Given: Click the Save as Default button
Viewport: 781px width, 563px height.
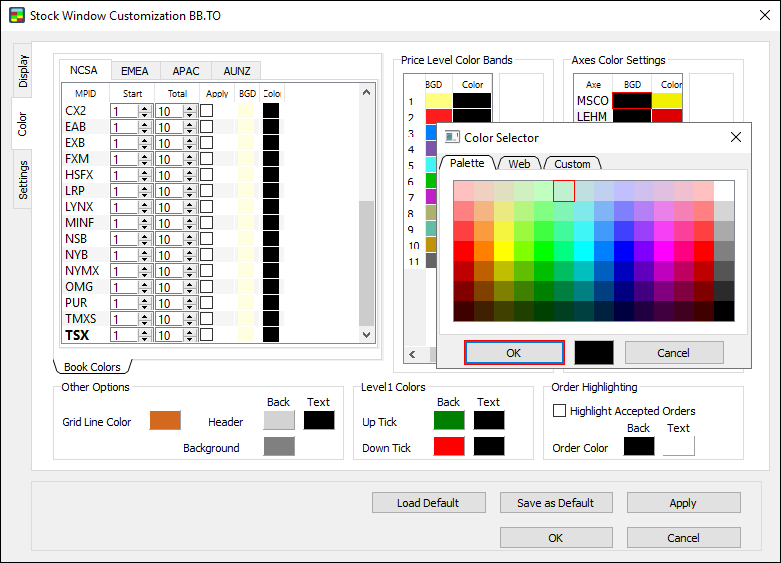Looking at the screenshot, I should click(555, 502).
